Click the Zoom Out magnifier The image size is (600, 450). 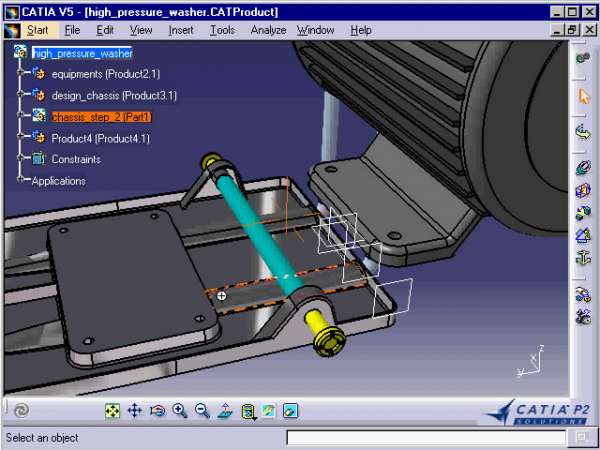pos(202,411)
